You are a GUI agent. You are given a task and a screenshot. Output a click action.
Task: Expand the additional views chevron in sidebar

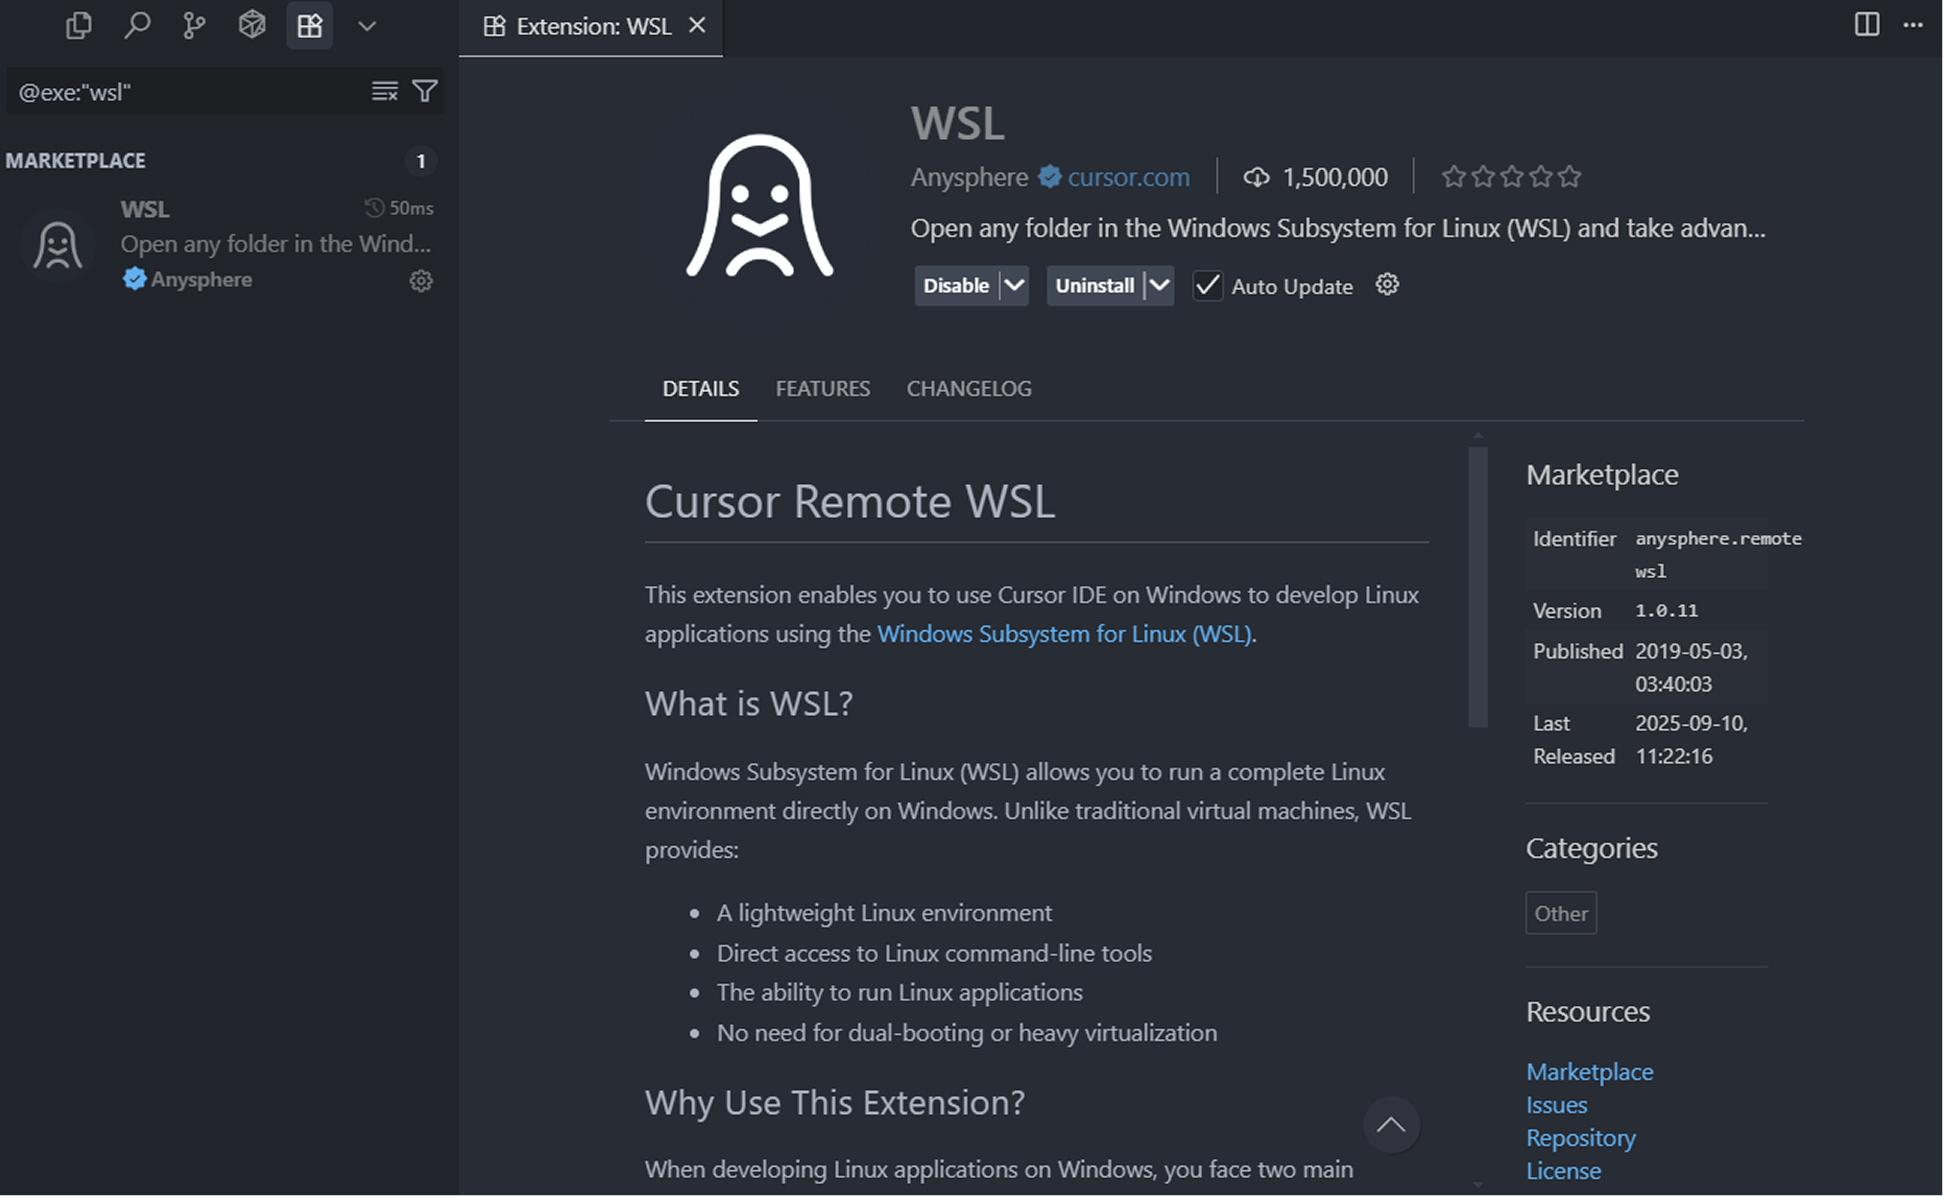pos(367,26)
